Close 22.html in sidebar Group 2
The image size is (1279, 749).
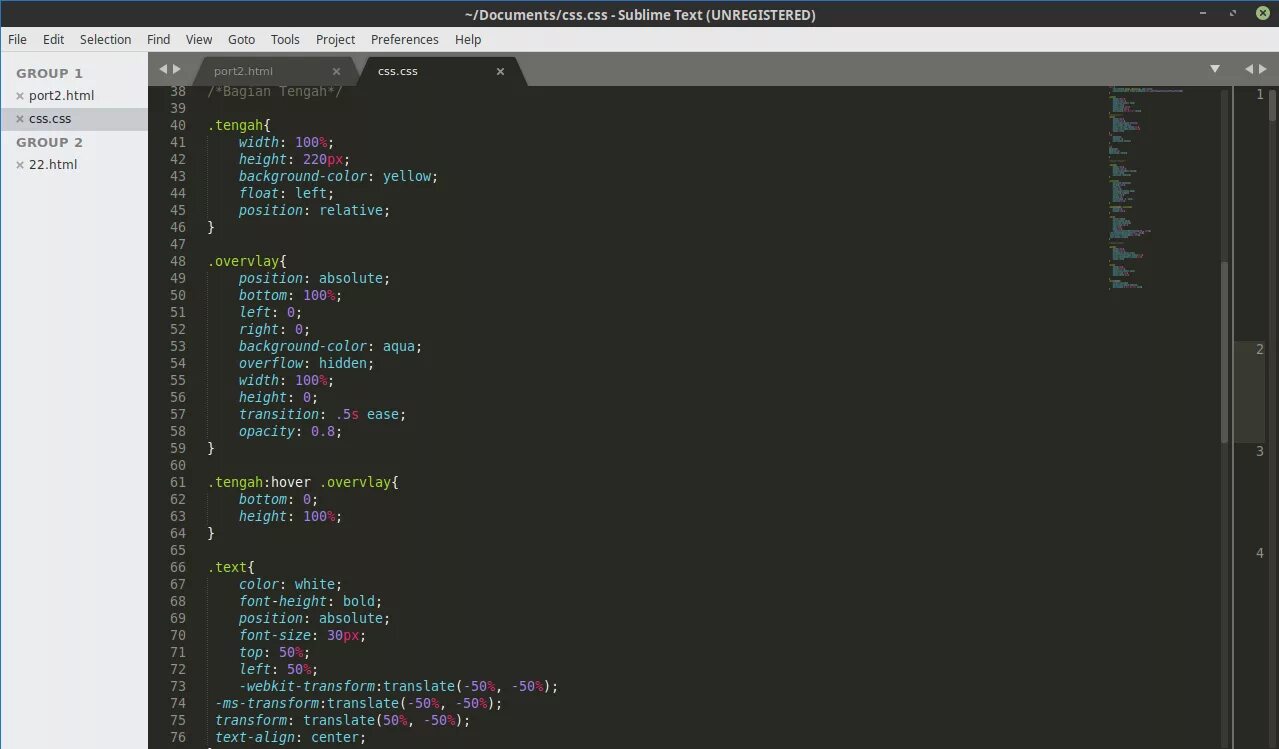(x=20, y=165)
